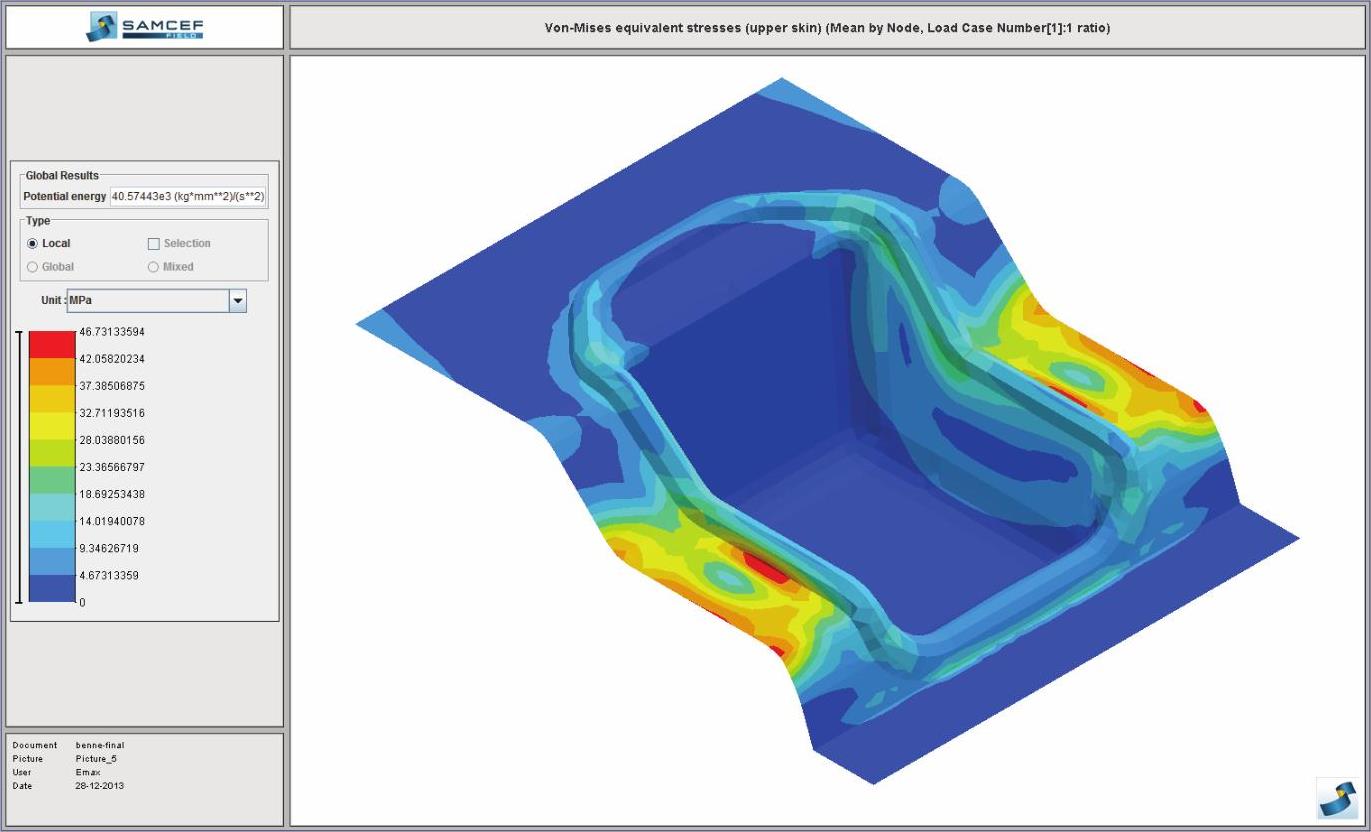The image size is (1371, 832).
Task: Click the legend value 23.36566797
Action: 112,467
